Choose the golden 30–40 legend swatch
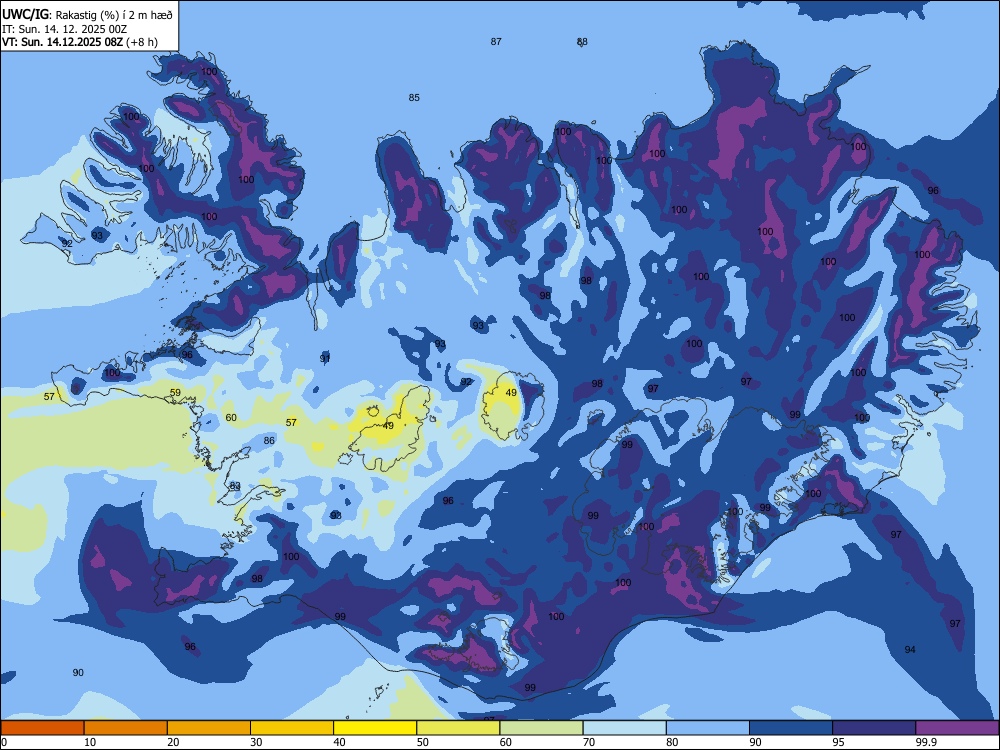The height and width of the screenshot is (750, 1000). click(292, 728)
